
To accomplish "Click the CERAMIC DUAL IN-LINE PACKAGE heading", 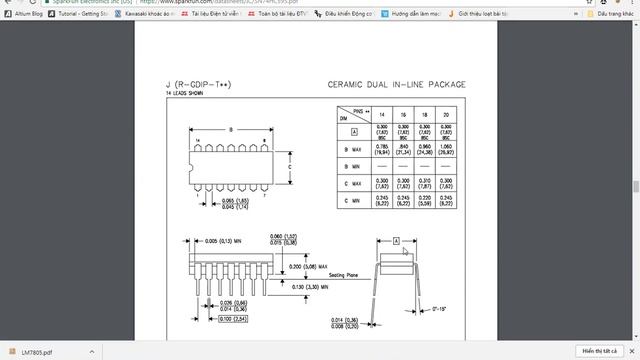I will pyautogui.click(x=396, y=84).
